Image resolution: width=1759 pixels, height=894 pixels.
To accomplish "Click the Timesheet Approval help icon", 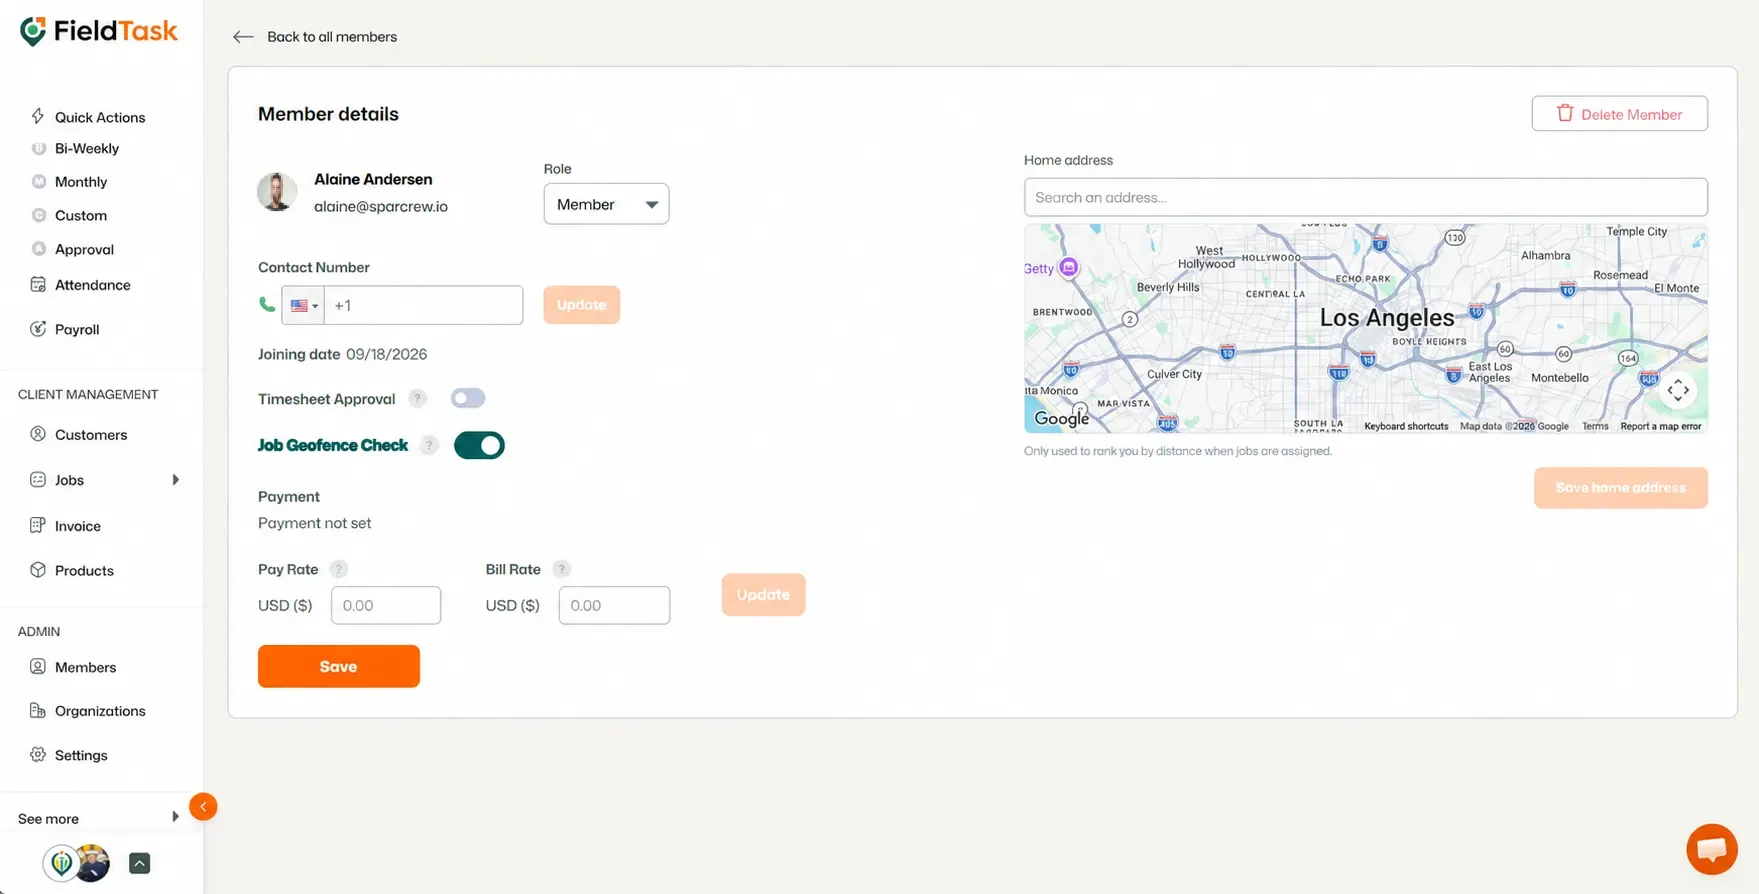I will (x=417, y=399).
